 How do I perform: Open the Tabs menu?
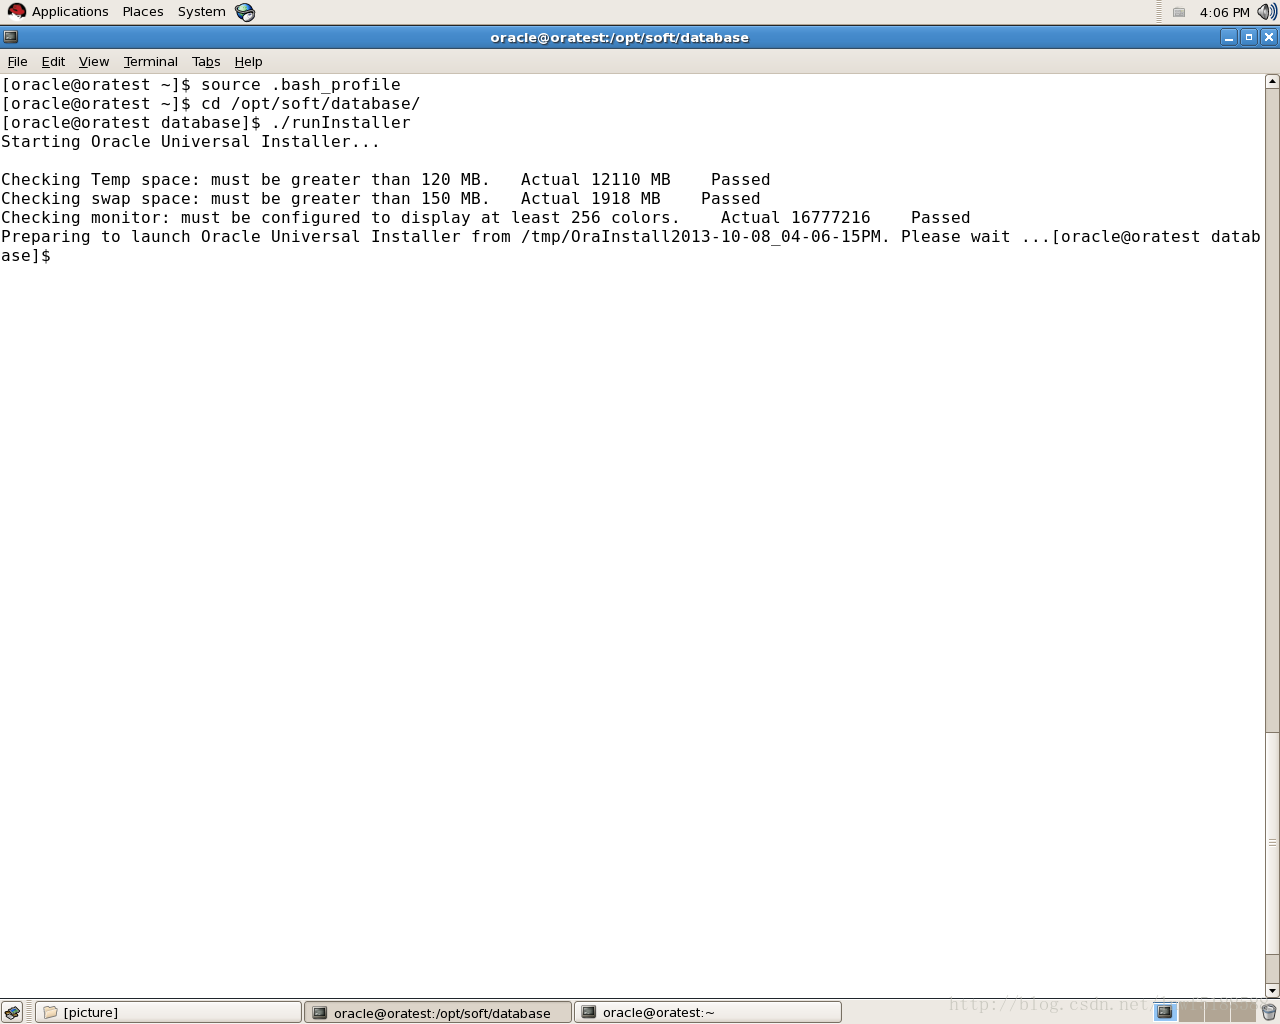[206, 61]
